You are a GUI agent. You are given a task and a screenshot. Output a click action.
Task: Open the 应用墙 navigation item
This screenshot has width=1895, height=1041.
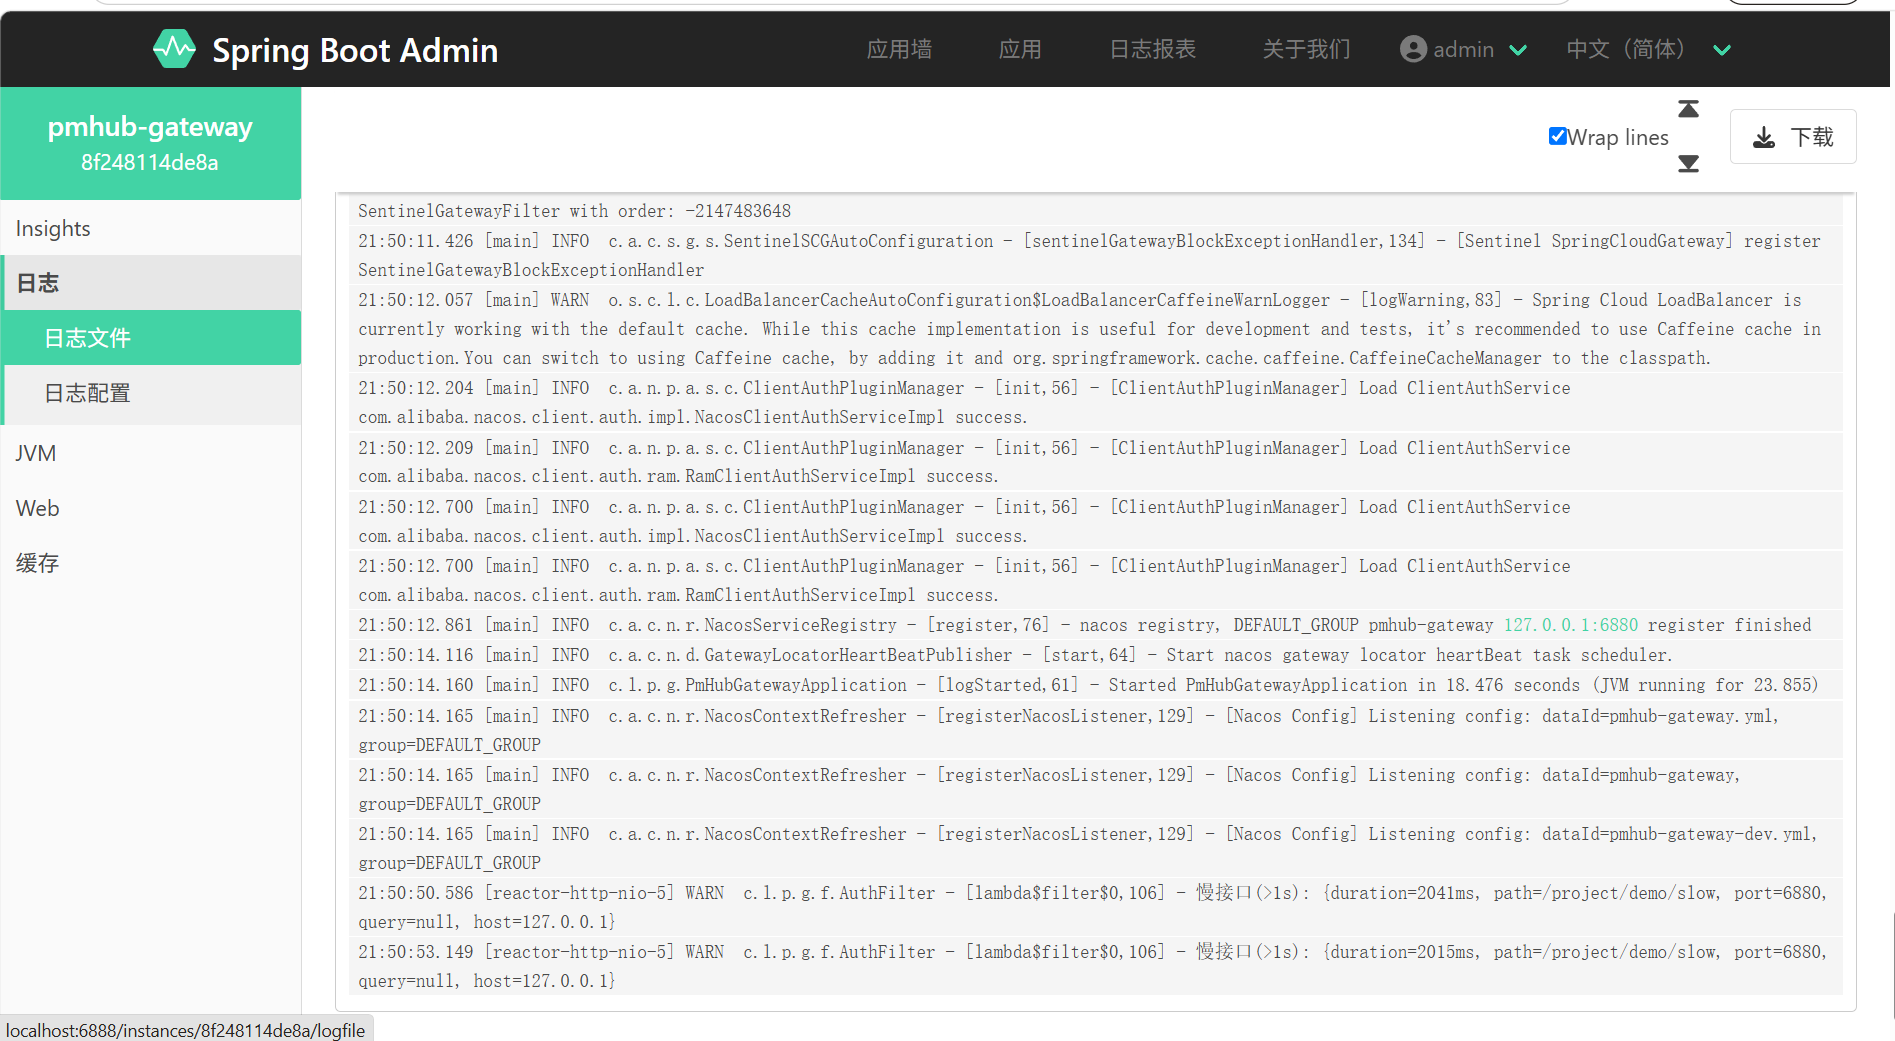[x=899, y=49]
